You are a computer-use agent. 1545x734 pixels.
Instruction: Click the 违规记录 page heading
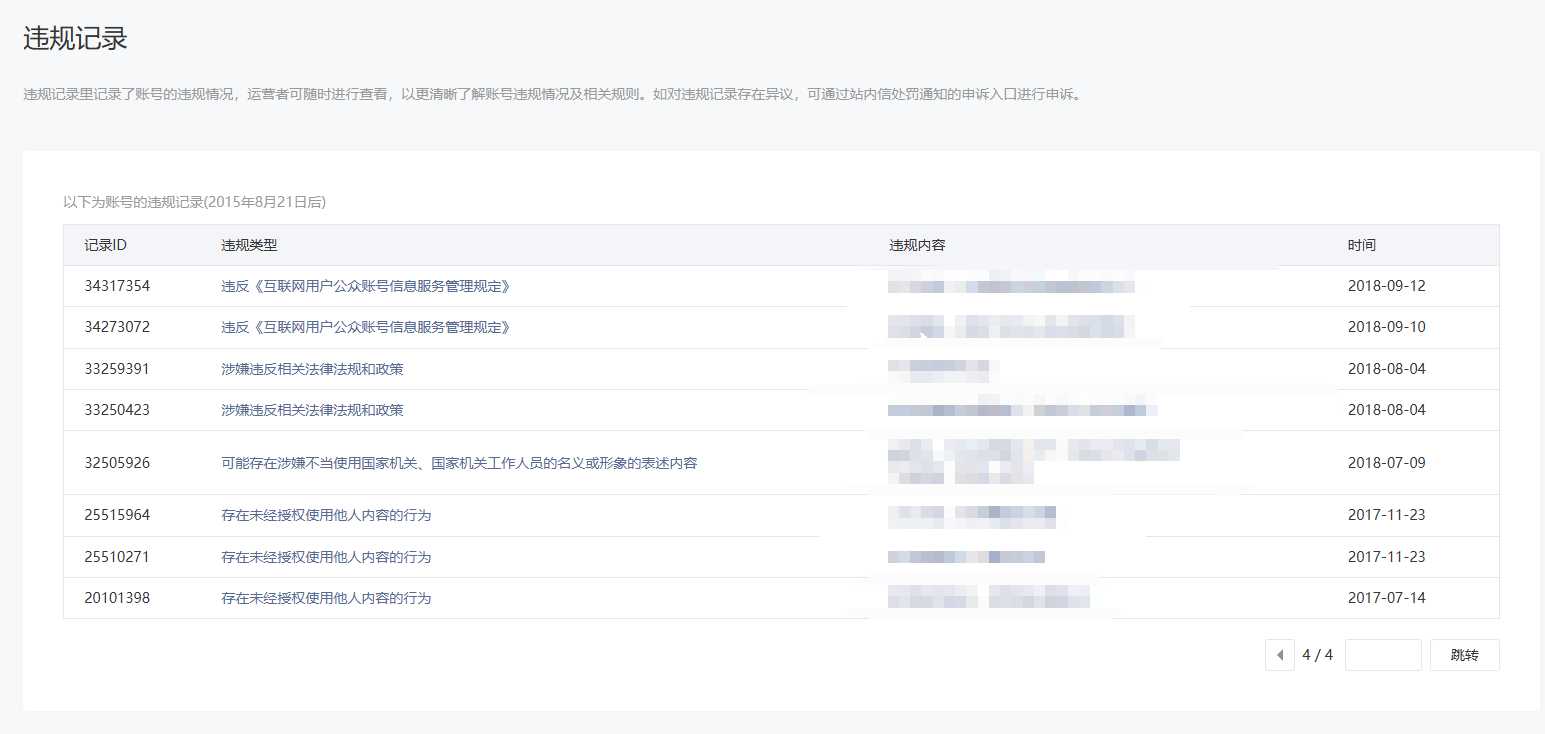[x=75, y=38]
